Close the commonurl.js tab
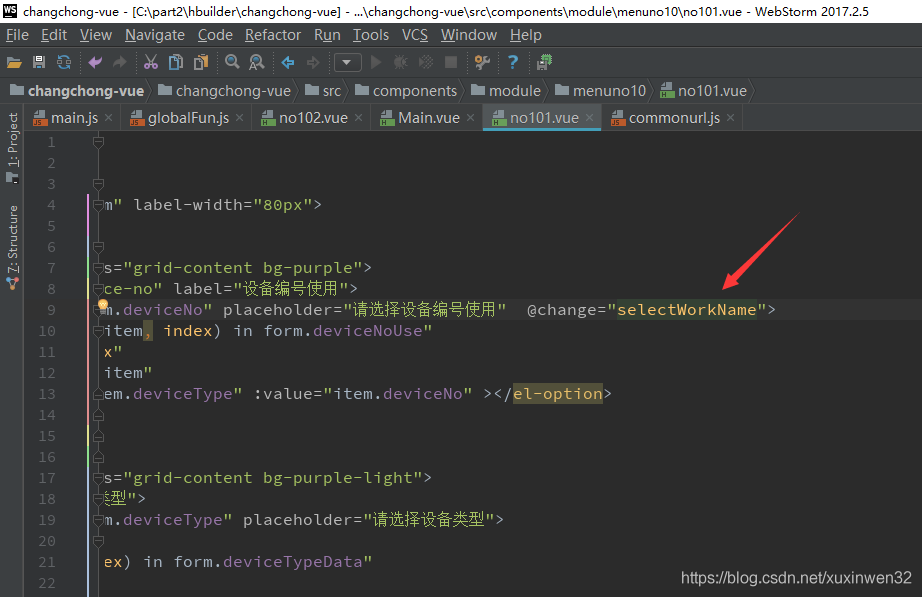This screenshot has width=922, height=597. [x=731, y=118]
